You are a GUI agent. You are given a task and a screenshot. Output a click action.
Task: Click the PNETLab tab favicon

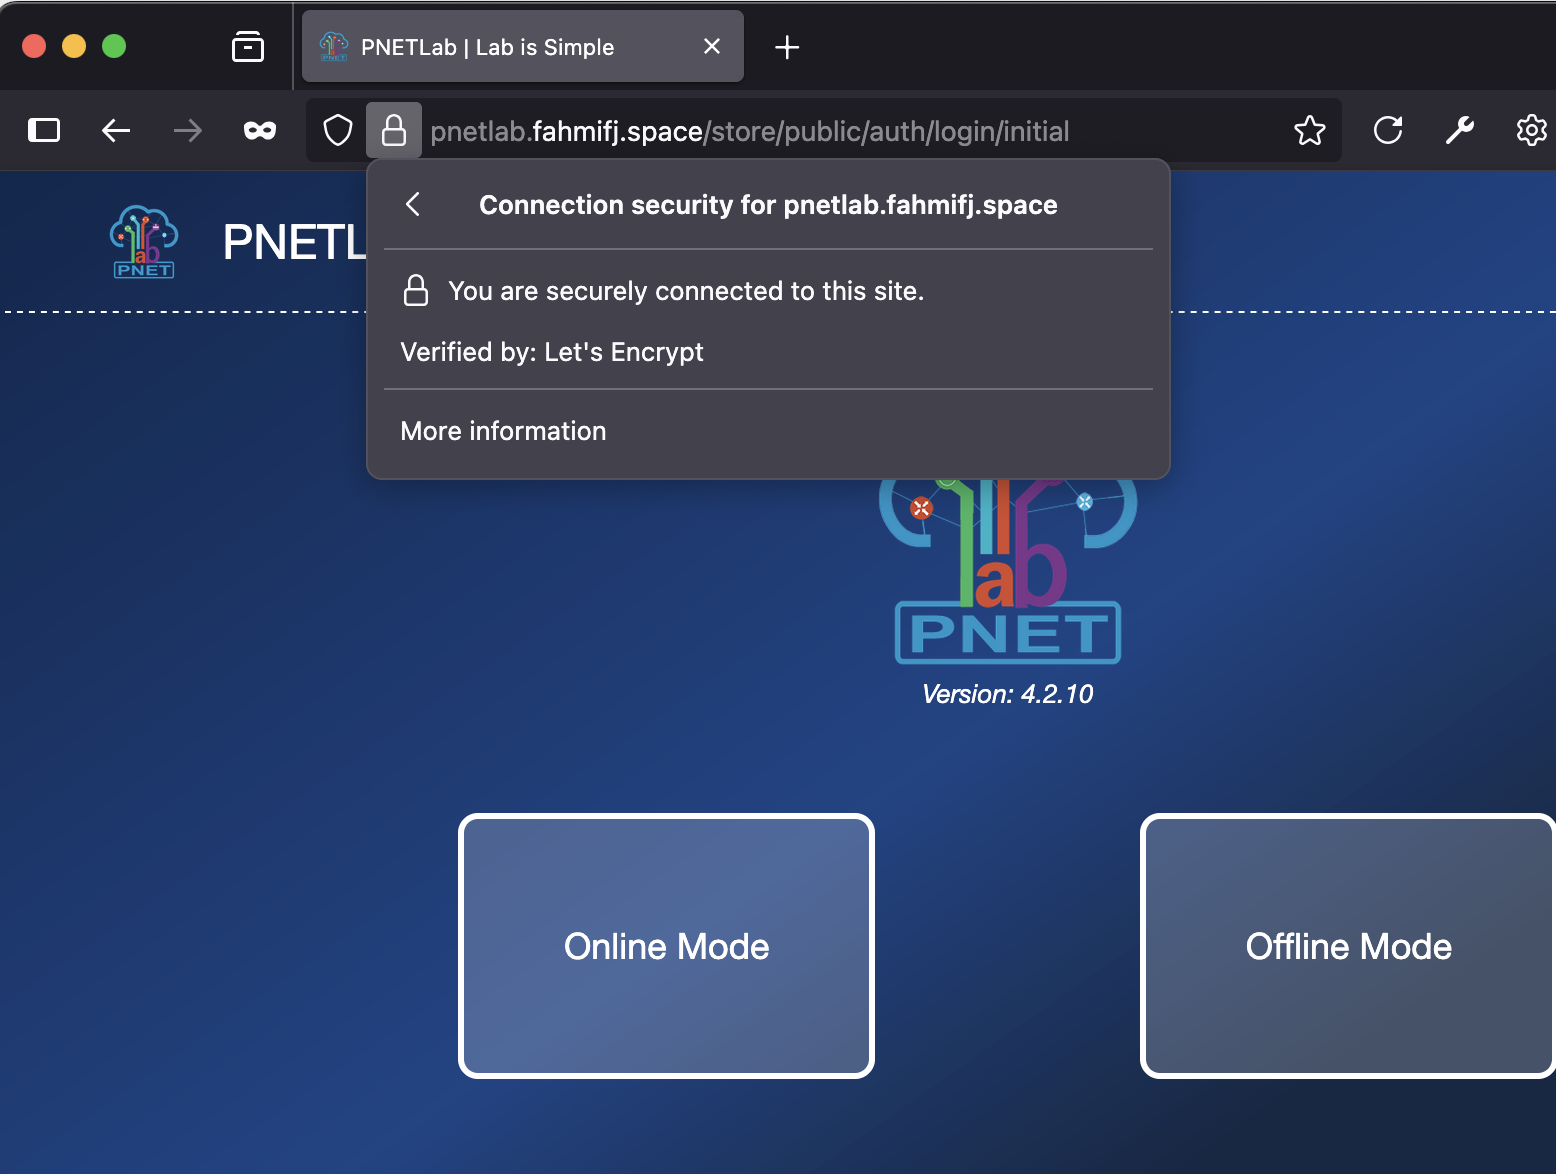(334, 46)
